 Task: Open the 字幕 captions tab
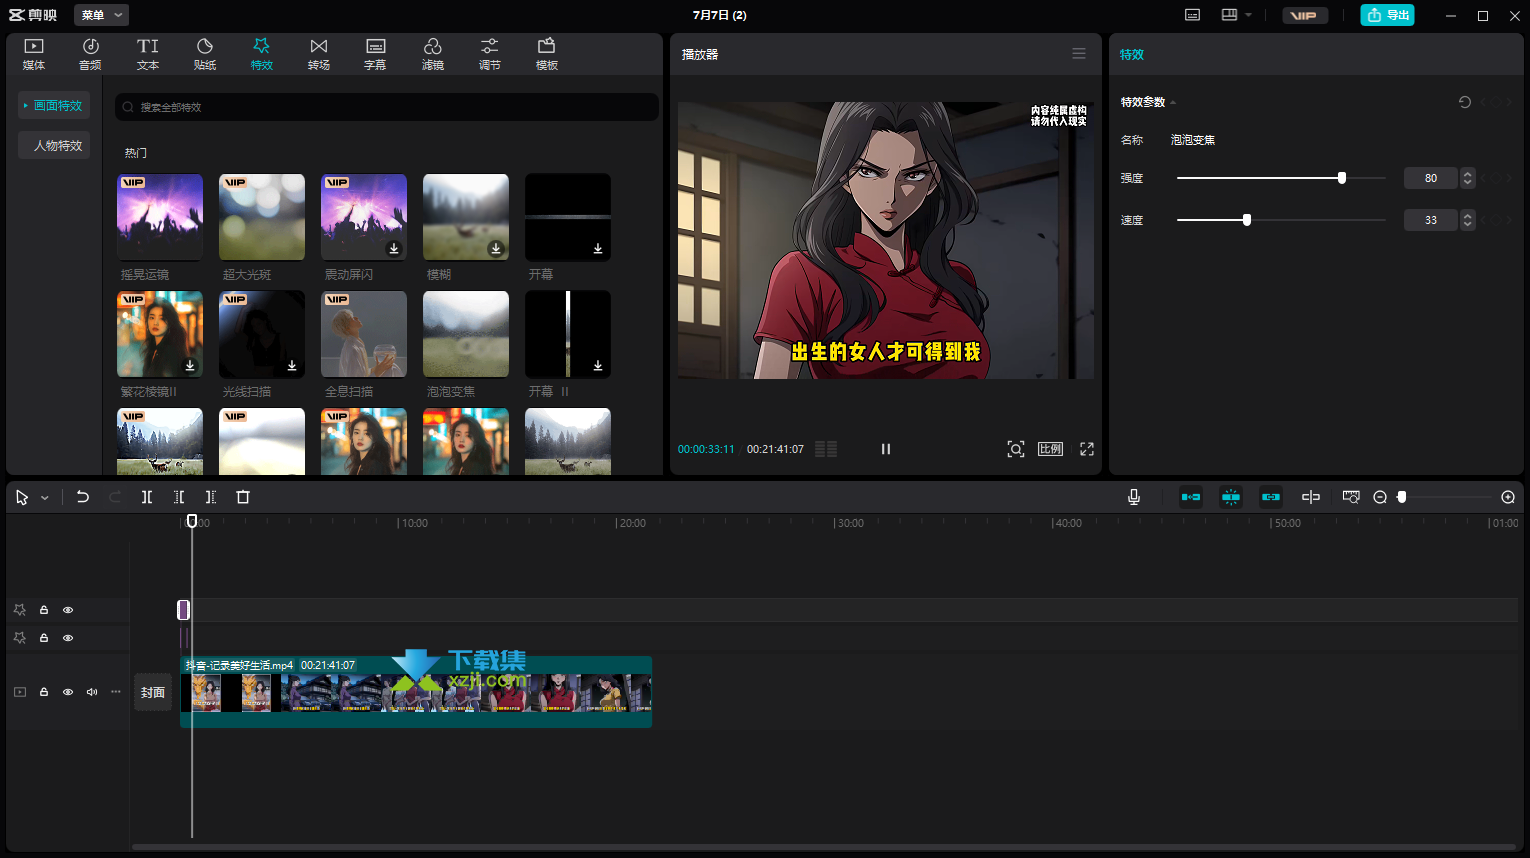376,54
